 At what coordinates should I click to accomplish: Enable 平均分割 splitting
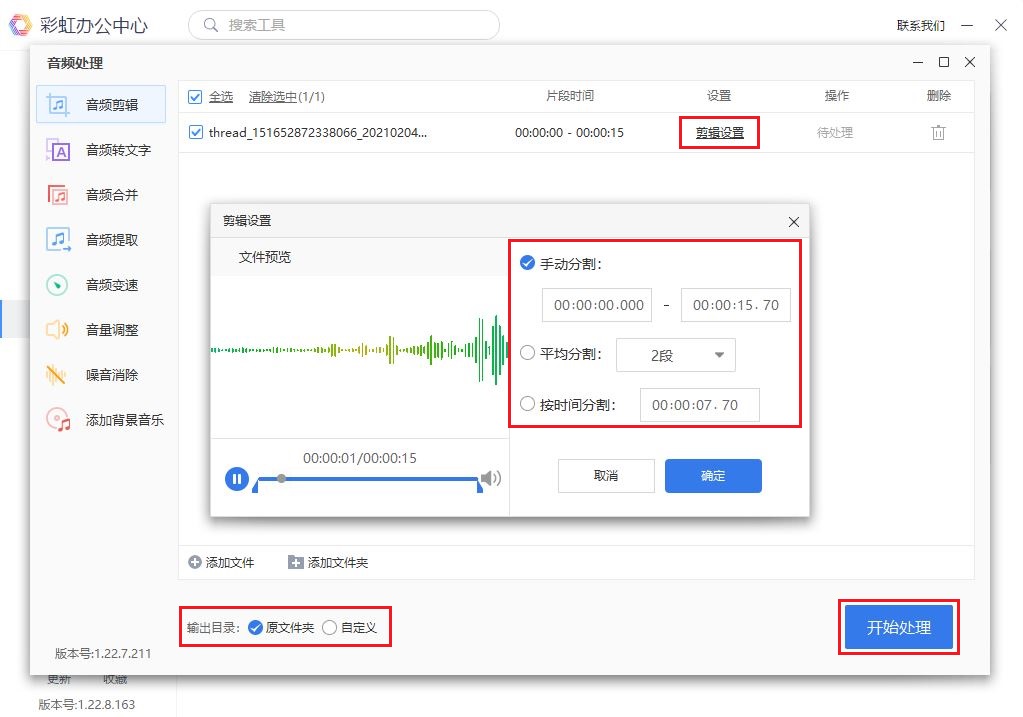pos(529,355)
